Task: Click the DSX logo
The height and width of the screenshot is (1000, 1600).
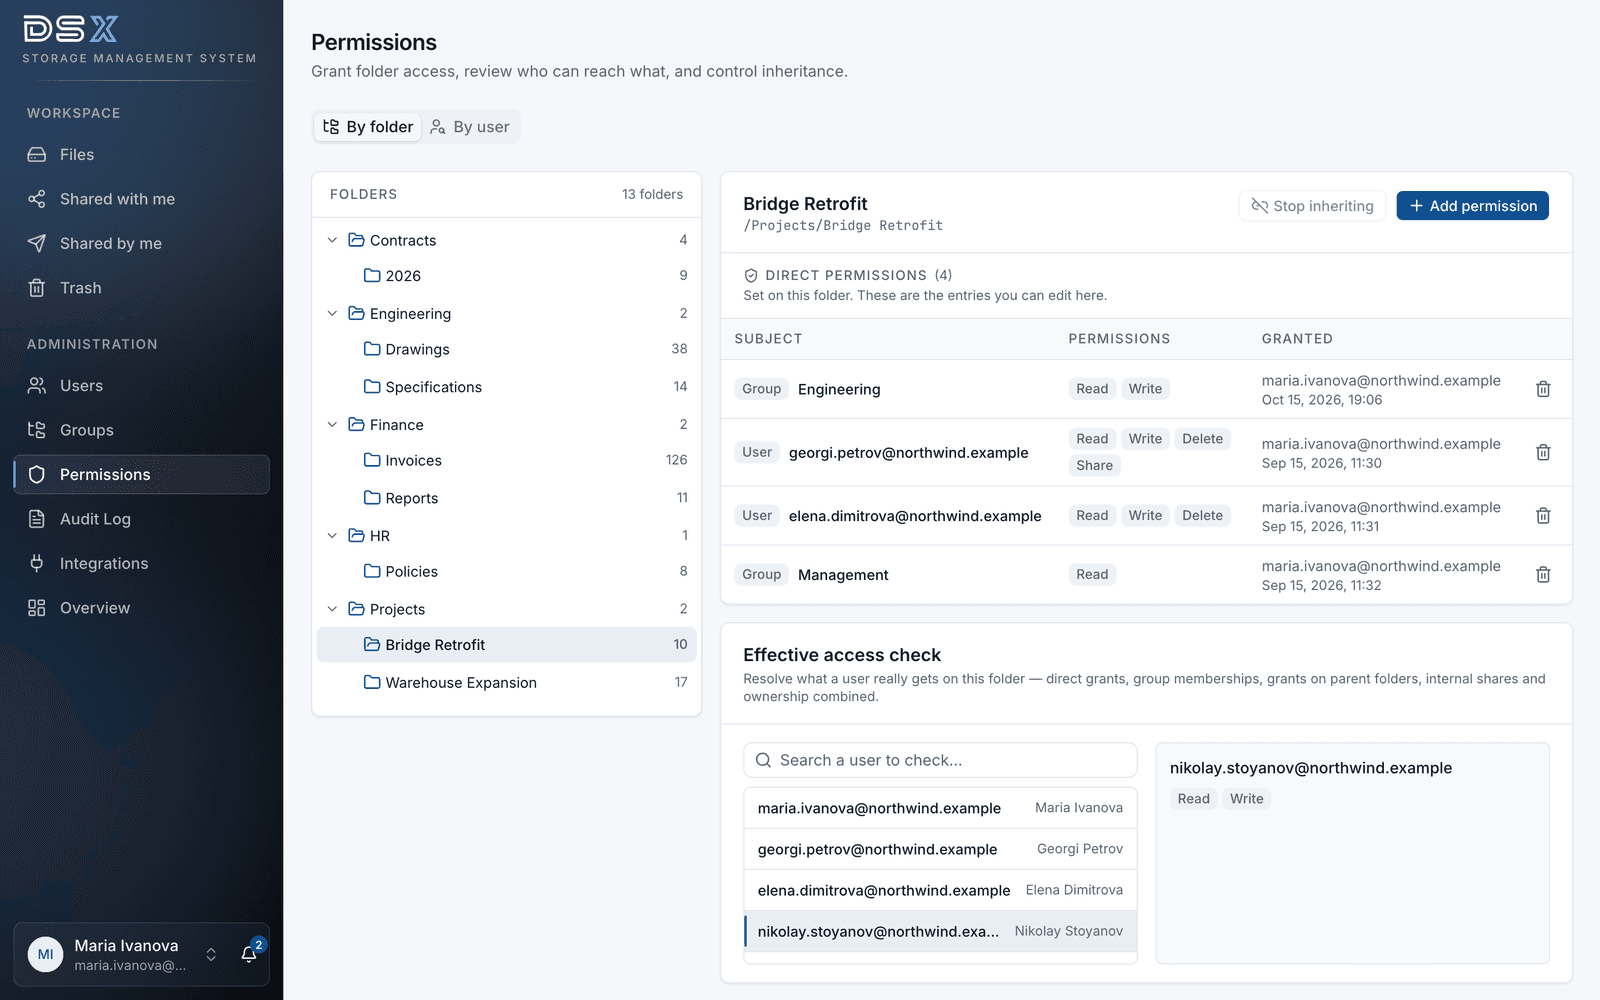Action: tap(71, 29)
